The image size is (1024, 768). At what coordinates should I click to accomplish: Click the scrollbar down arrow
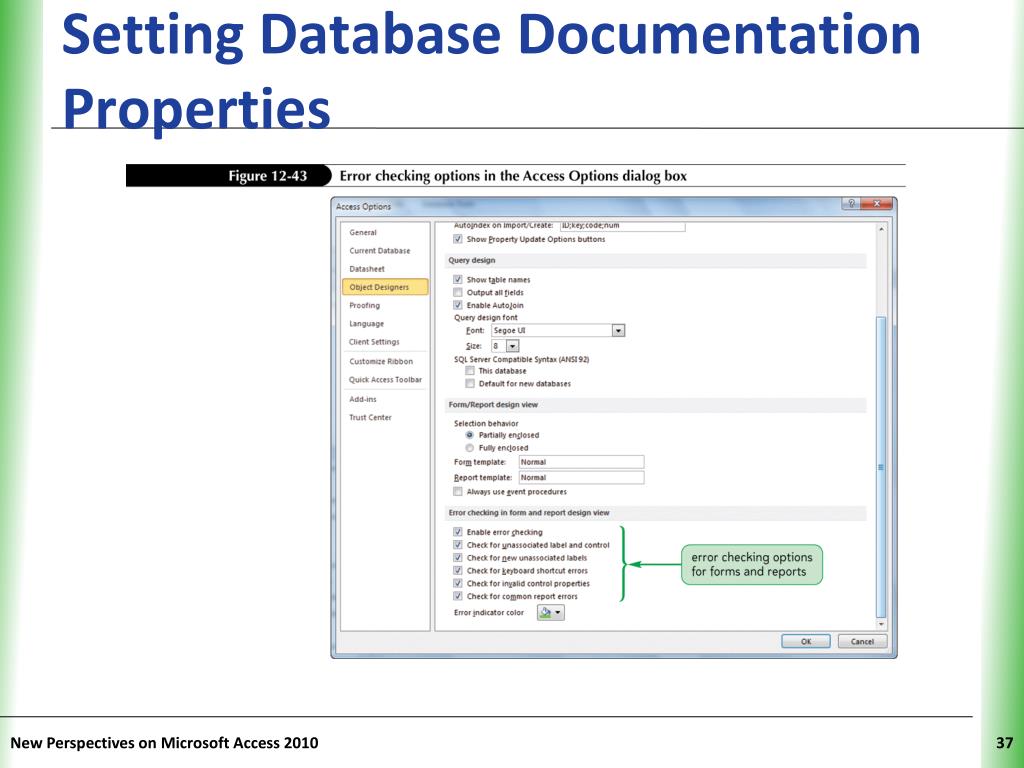881,624
